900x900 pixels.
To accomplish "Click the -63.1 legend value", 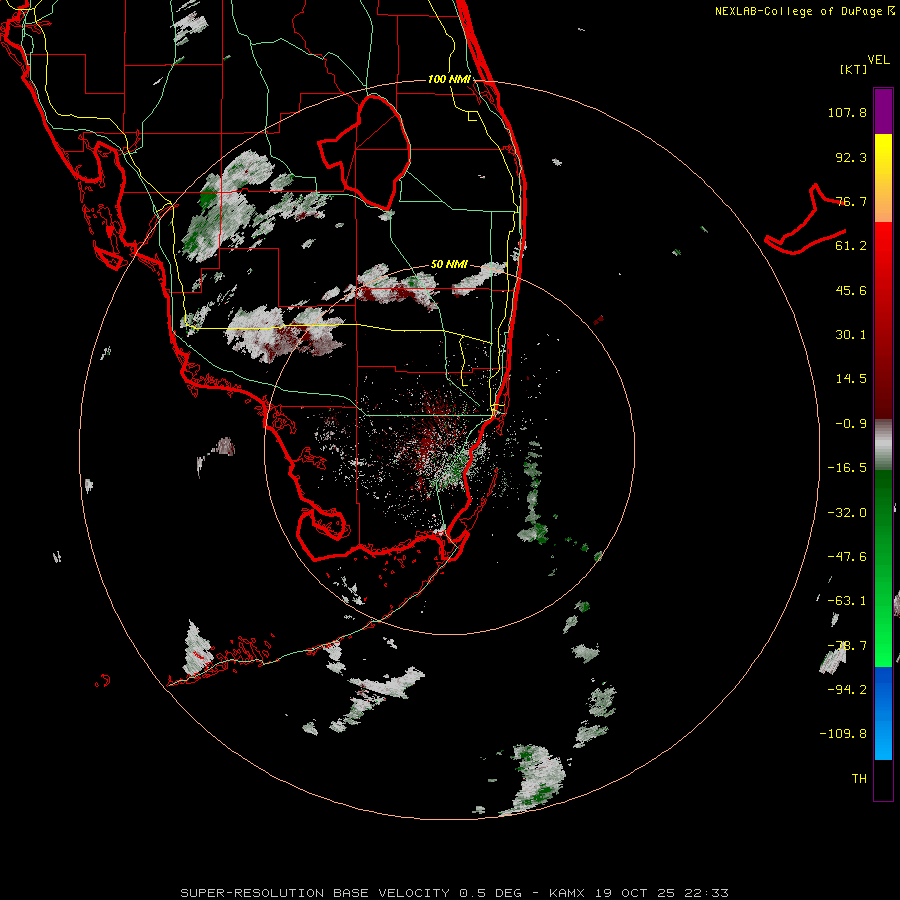I will click(x=847, y=601).
